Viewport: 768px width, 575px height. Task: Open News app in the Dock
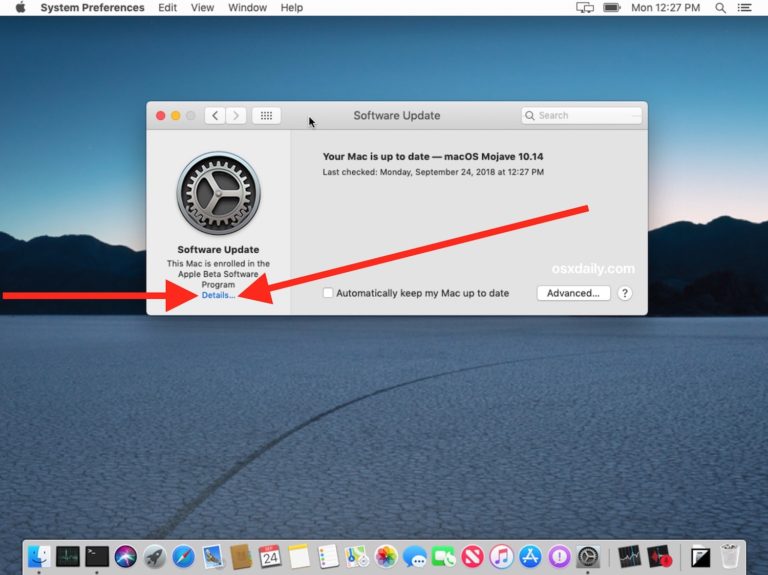pyautogui.click(x=473, y=557)
